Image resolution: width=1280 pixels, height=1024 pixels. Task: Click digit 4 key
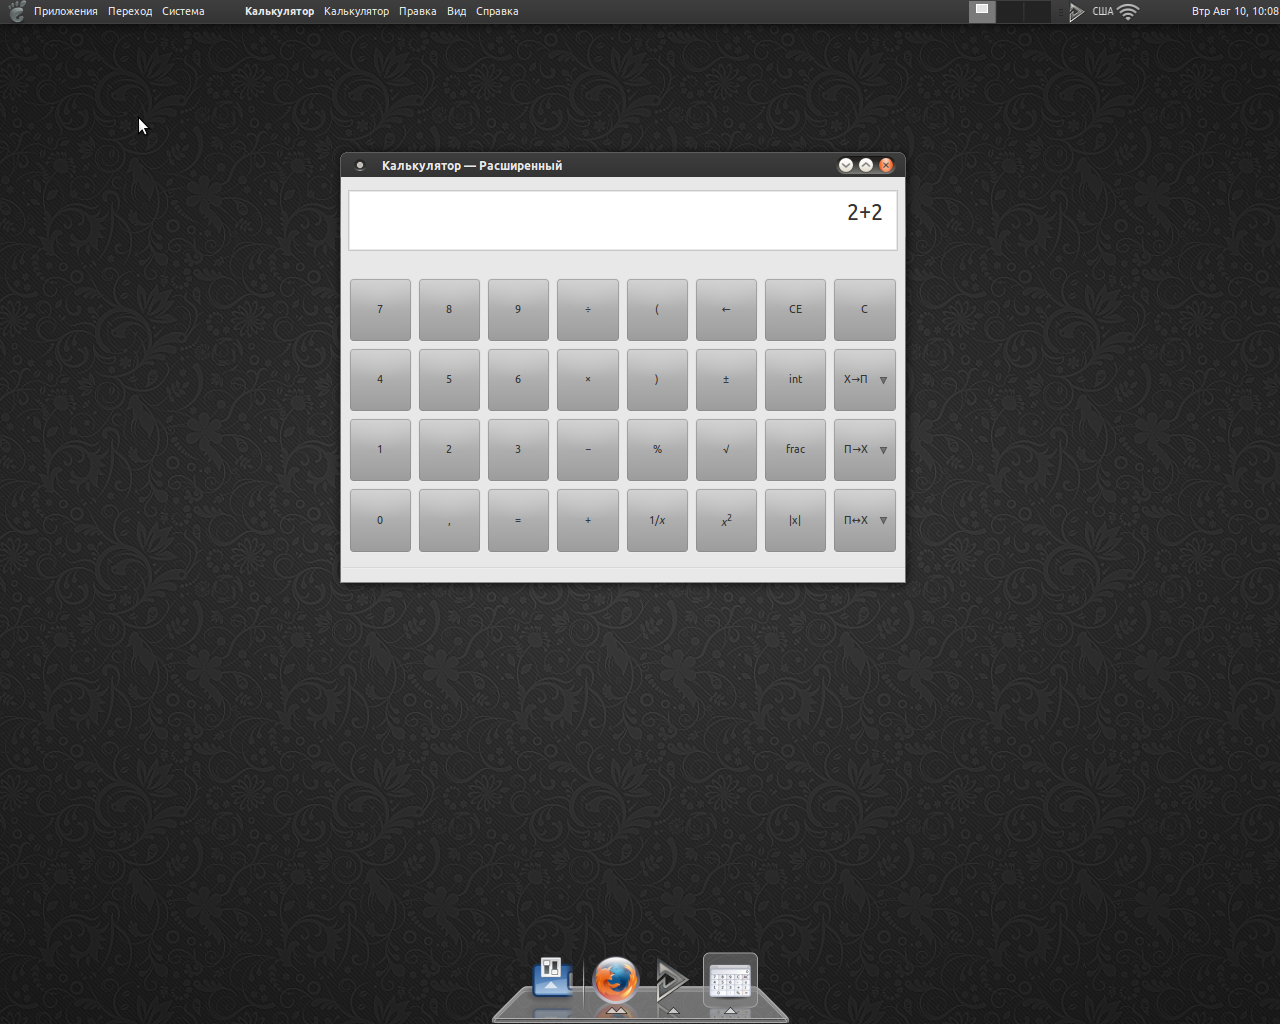pos(380,380)
